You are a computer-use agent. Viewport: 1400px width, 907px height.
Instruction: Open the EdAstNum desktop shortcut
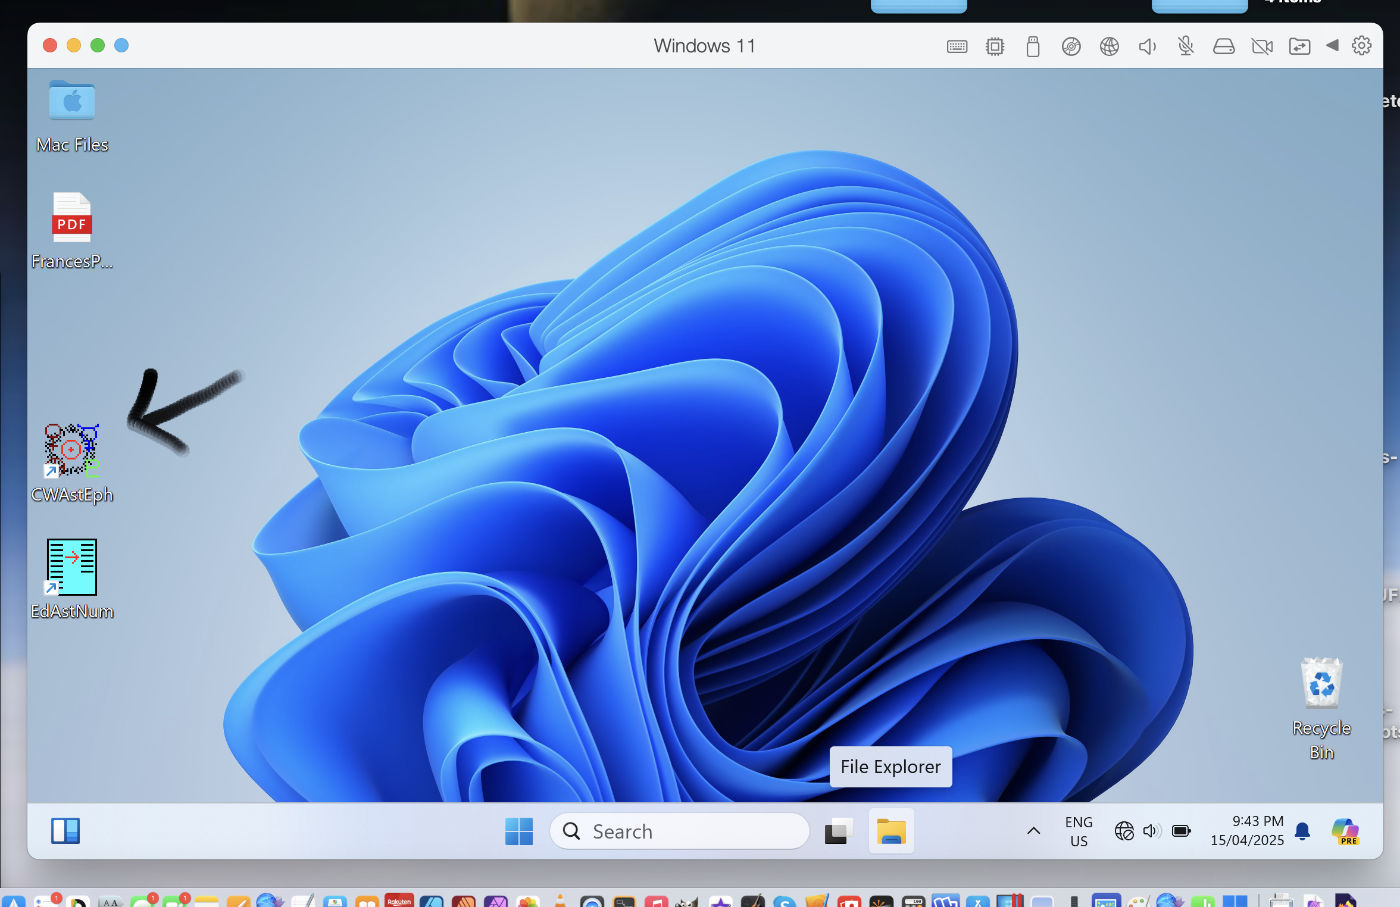pyautogui.click(x=71, y=568)
